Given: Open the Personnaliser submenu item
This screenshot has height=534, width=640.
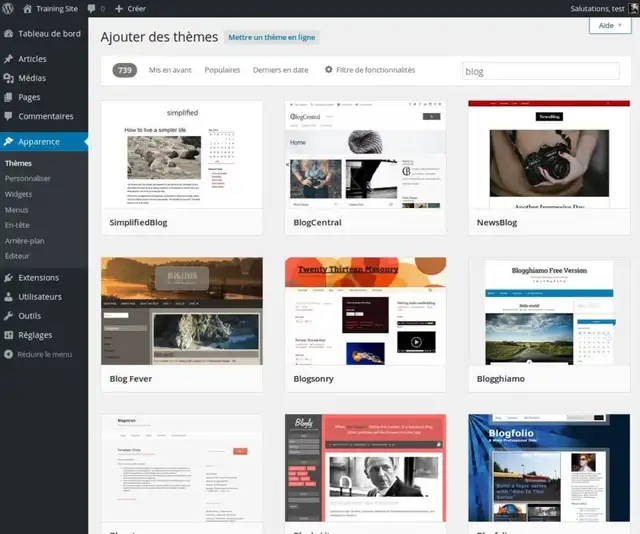Looking at the screenshot, I should [x=28, y=178].
